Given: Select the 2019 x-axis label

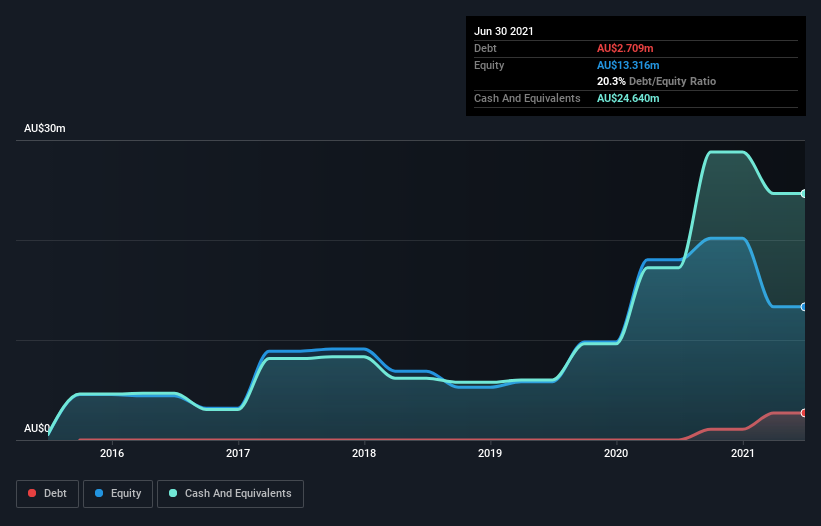Looking at the screenshot, I should [x=490, y=453].
